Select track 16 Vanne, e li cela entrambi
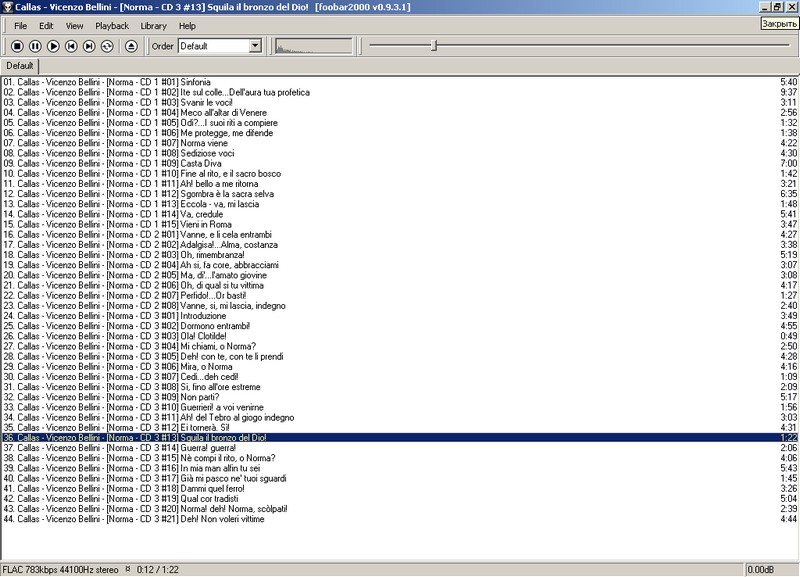The height and width of the screenshot is (577, 800). 399,235
